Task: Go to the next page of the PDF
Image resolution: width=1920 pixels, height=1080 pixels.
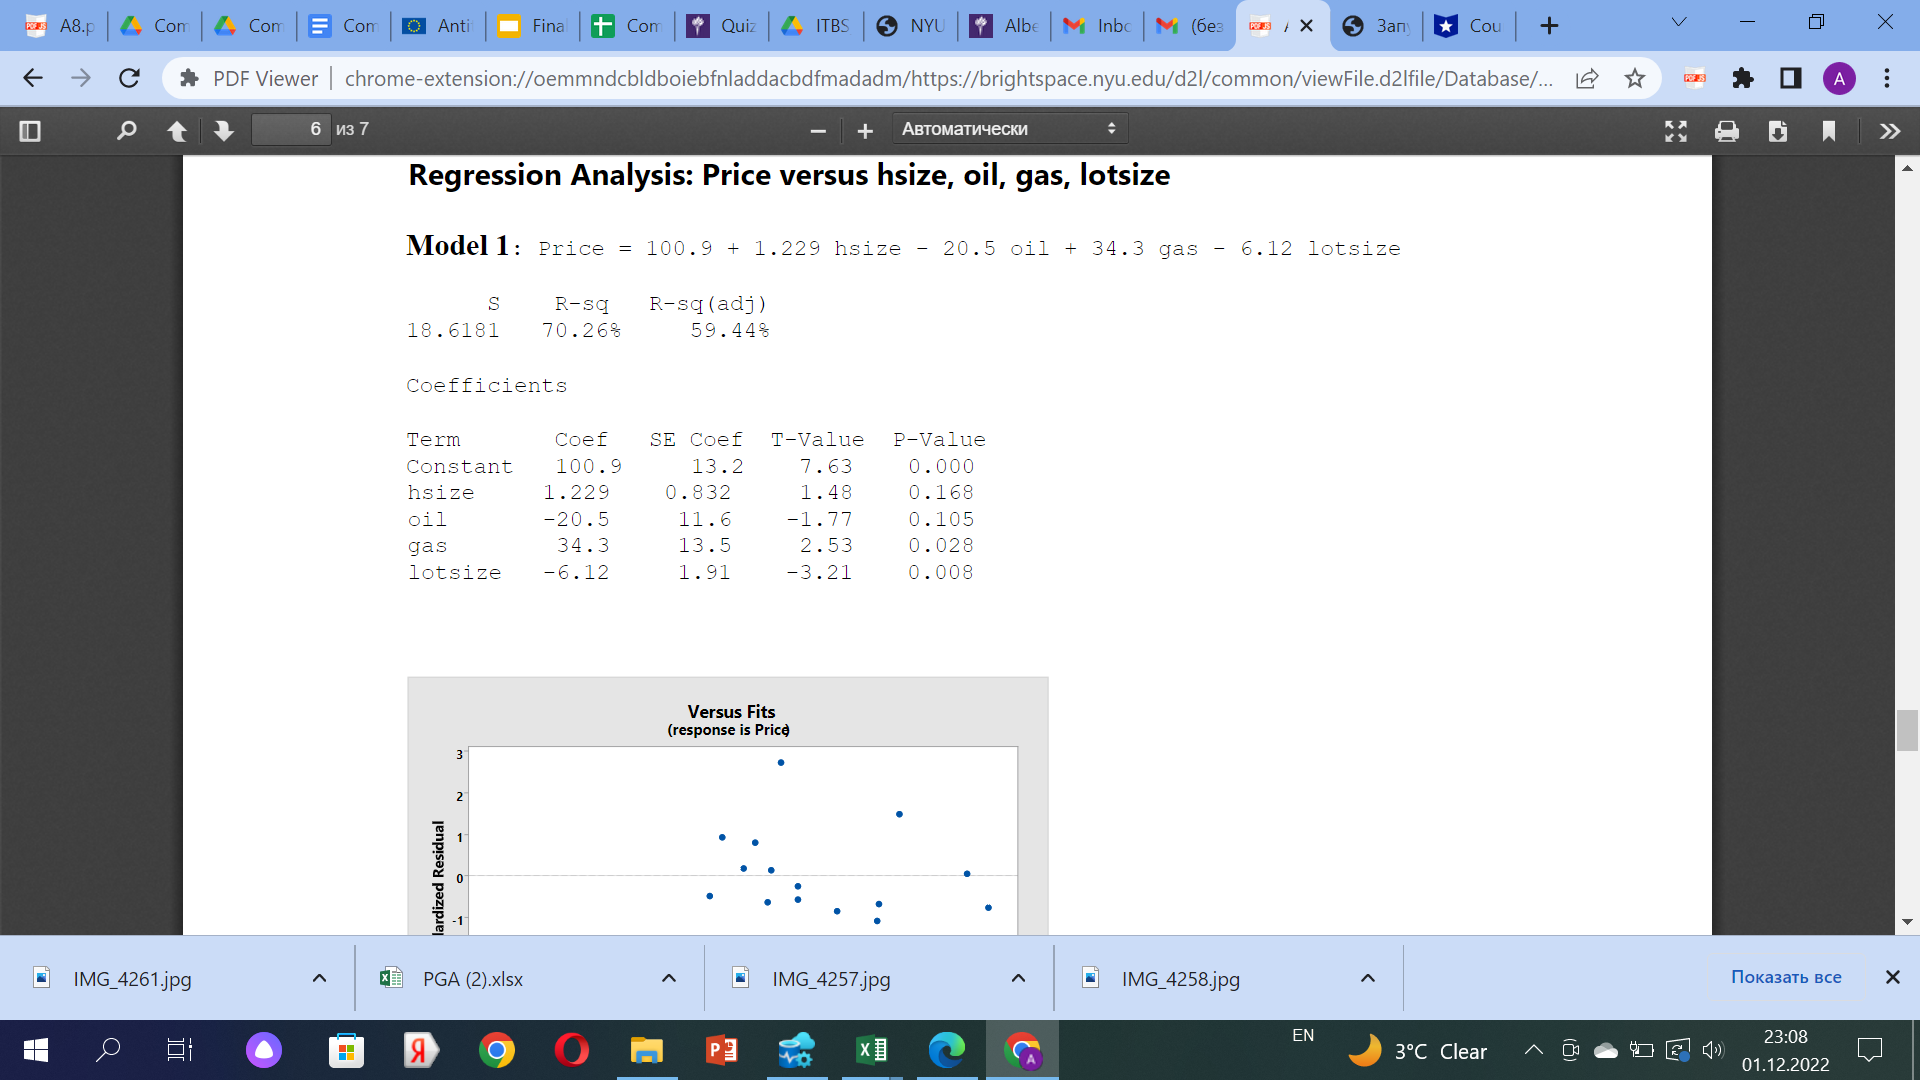Action: coord(223,130)
